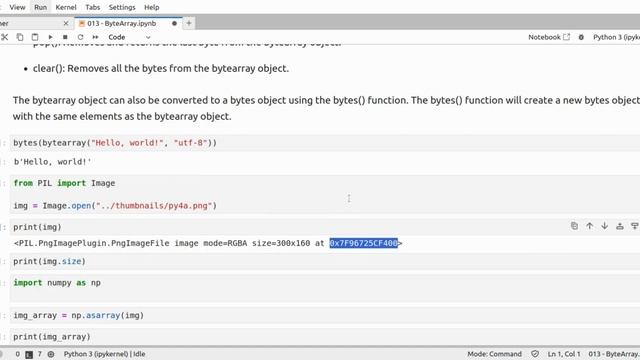Interrupt the kernel with stop icon
The image size is (640, 360).
click(x=65, y=37)
